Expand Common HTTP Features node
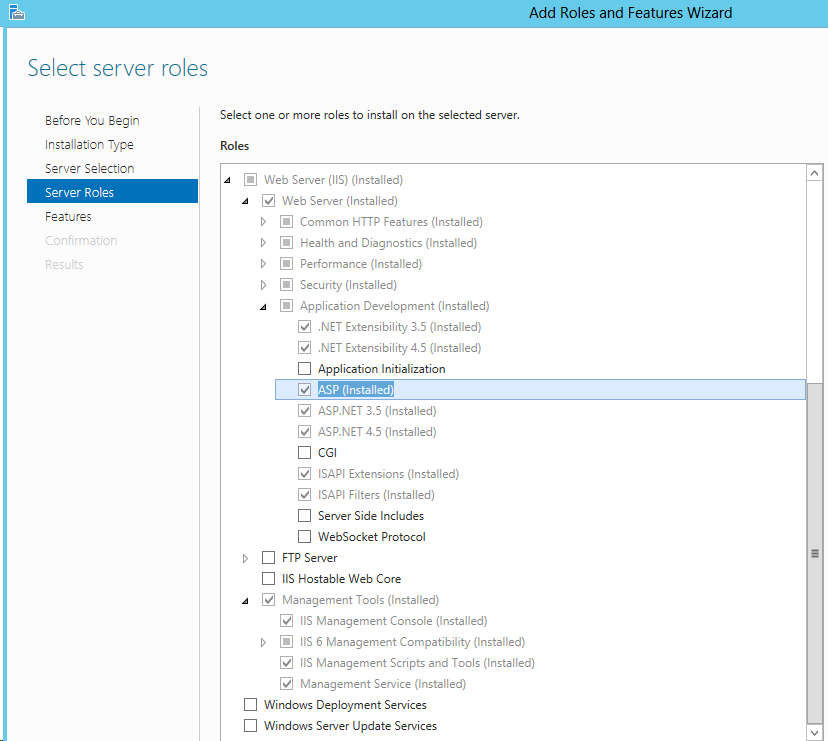 pyautogui.click(x=264, y=222)
